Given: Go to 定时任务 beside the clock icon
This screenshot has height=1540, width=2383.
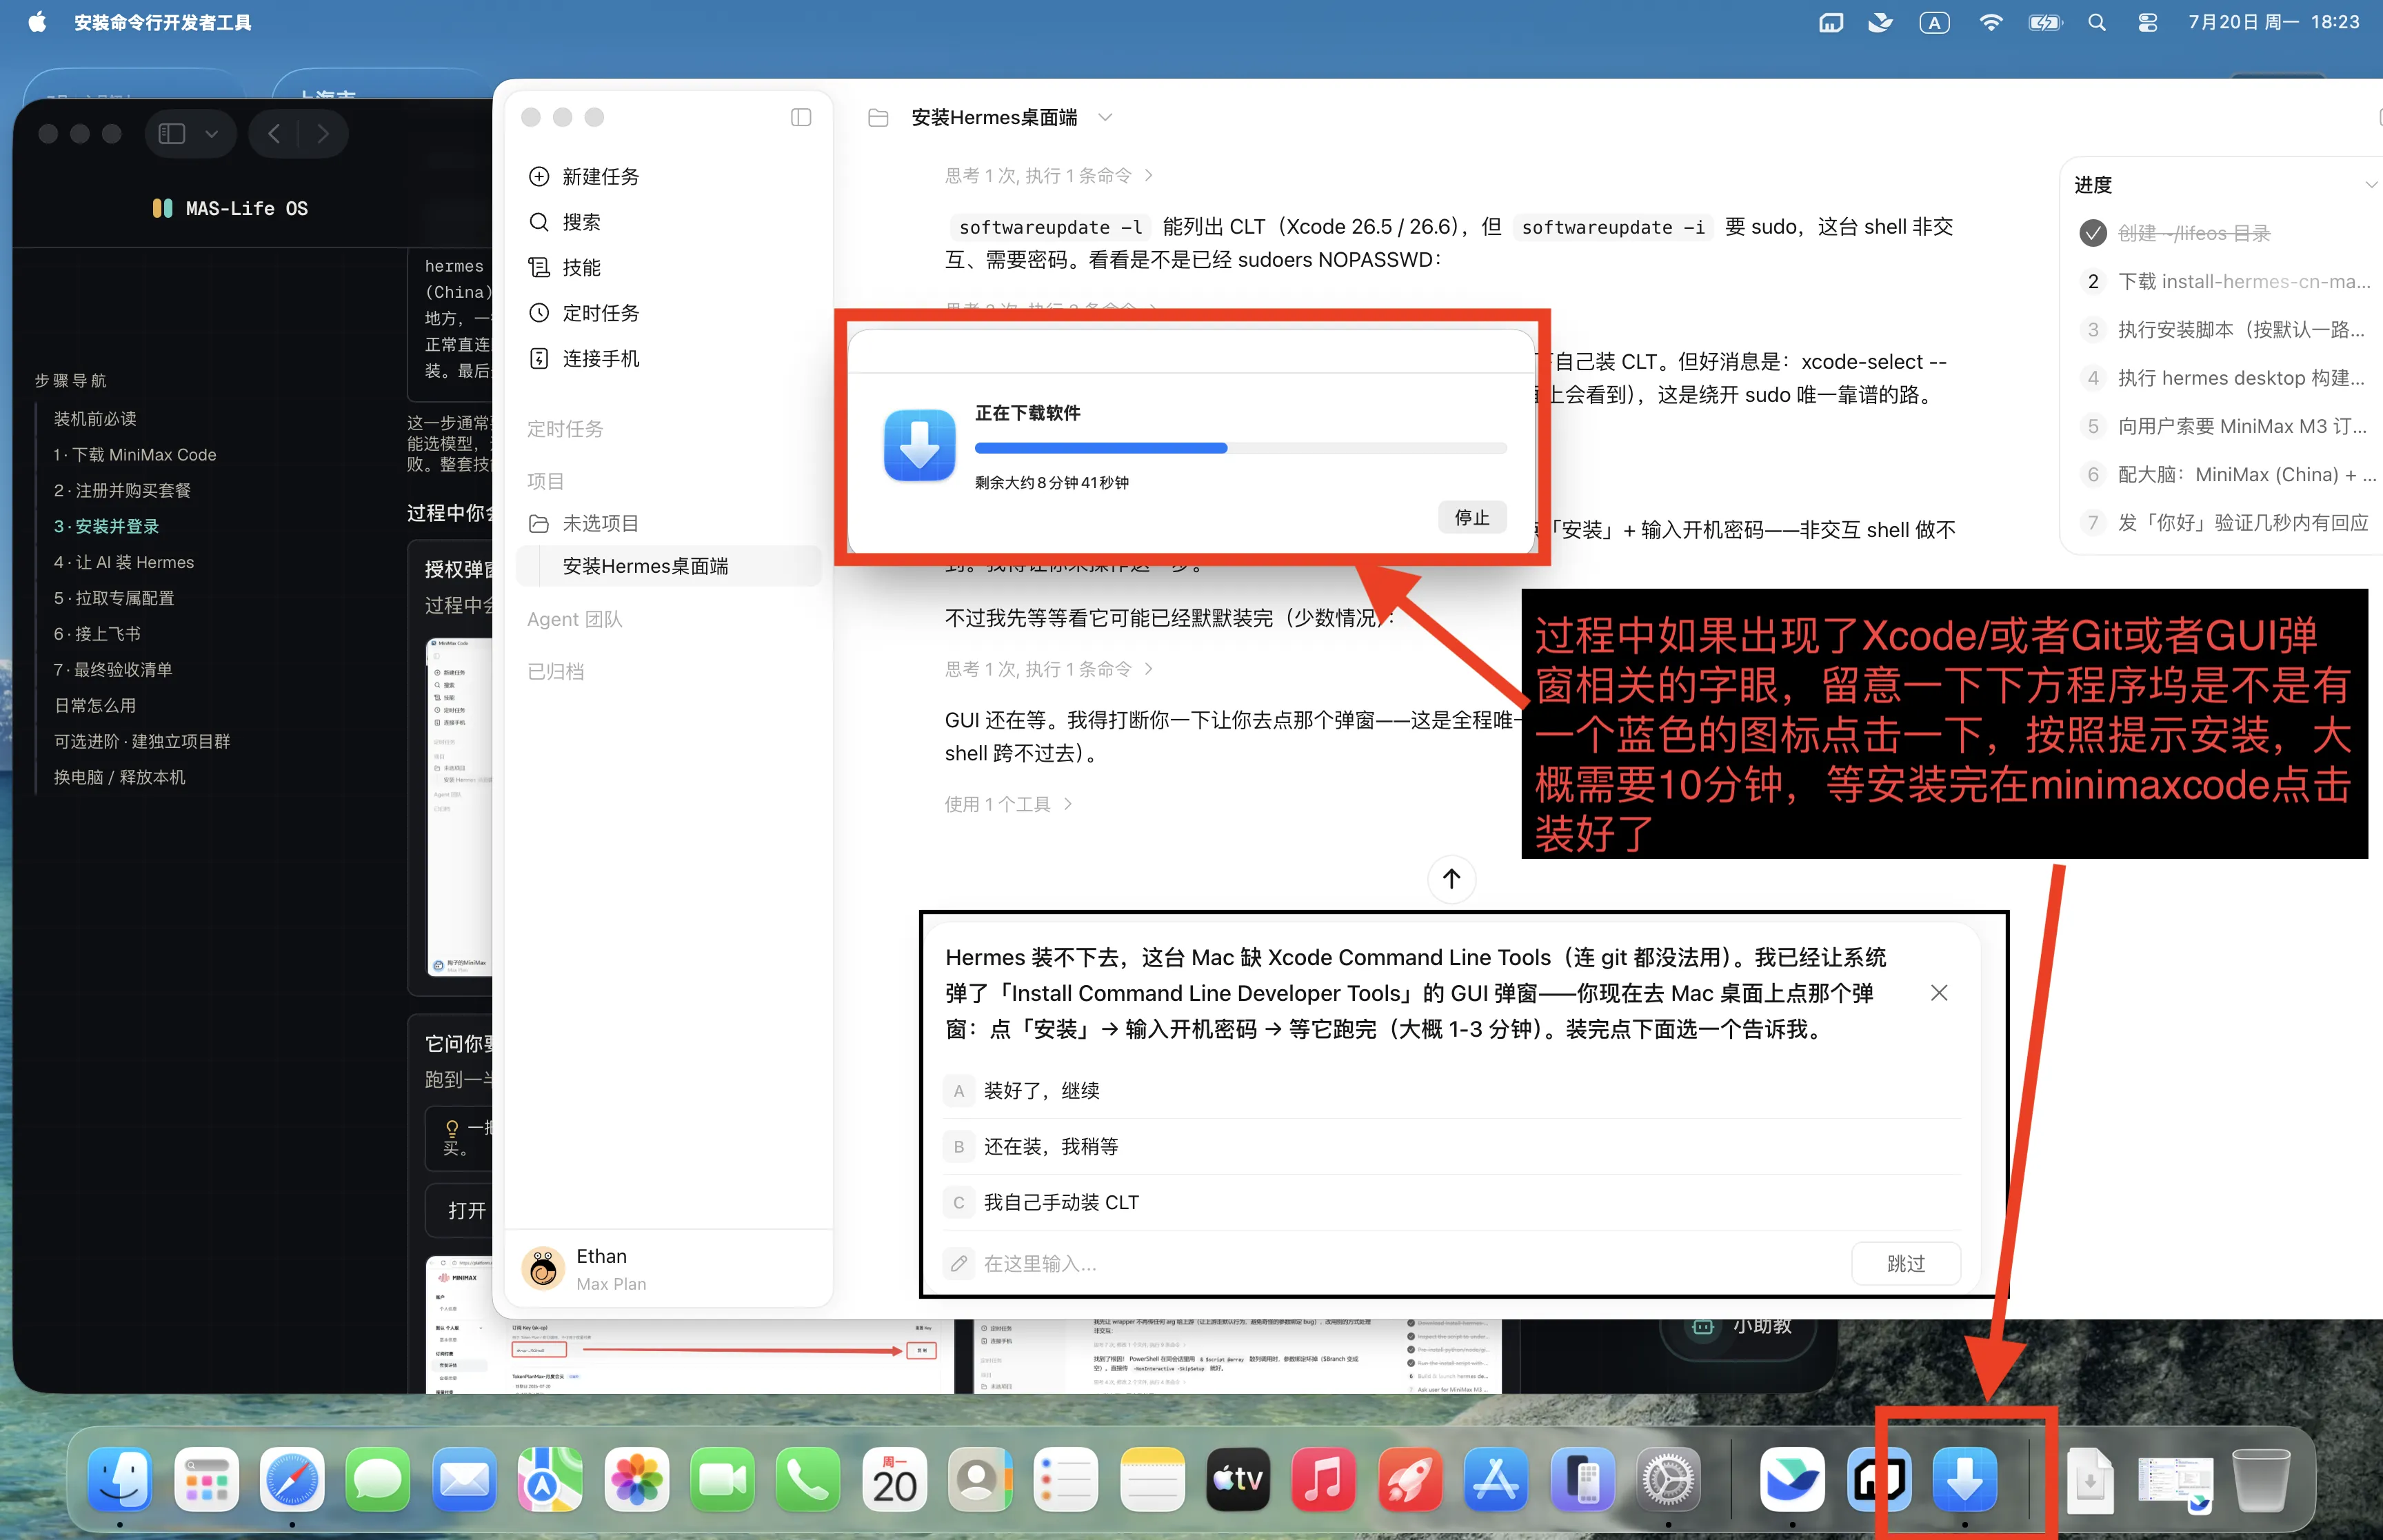Looking at the screenshot, I should (600, 313).
